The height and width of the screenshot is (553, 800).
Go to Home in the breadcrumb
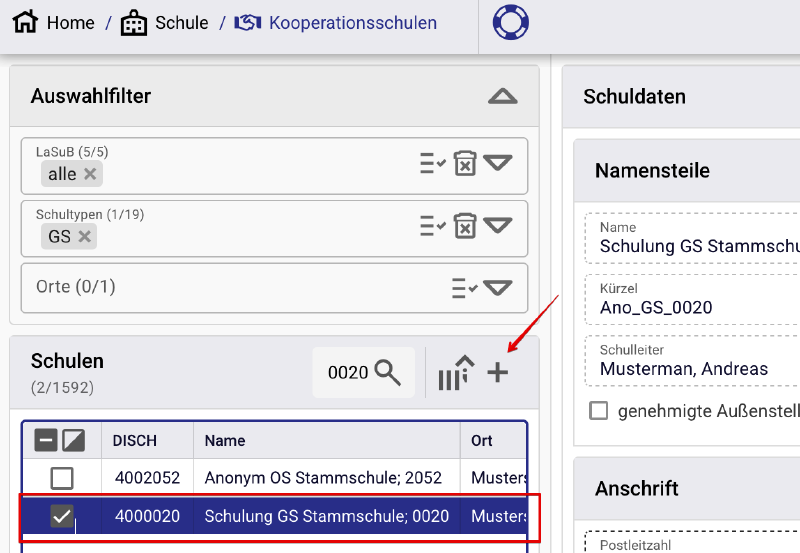pyautogui.click(x=54, y=22)
